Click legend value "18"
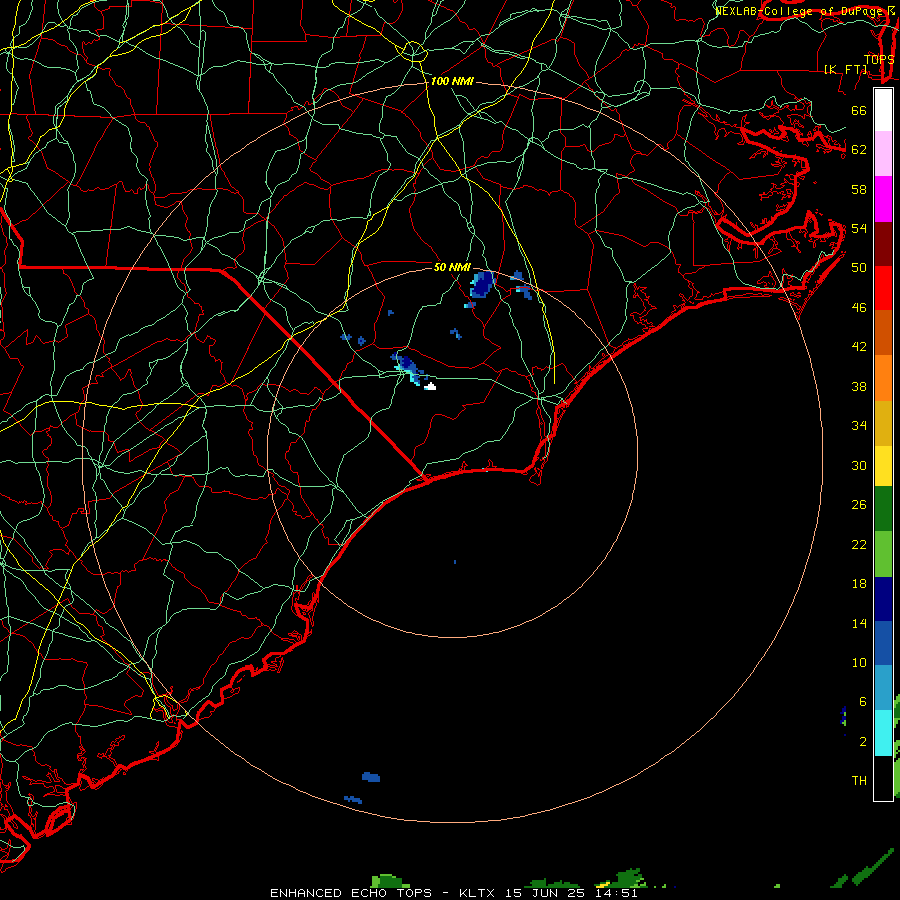 pos(859,584)
